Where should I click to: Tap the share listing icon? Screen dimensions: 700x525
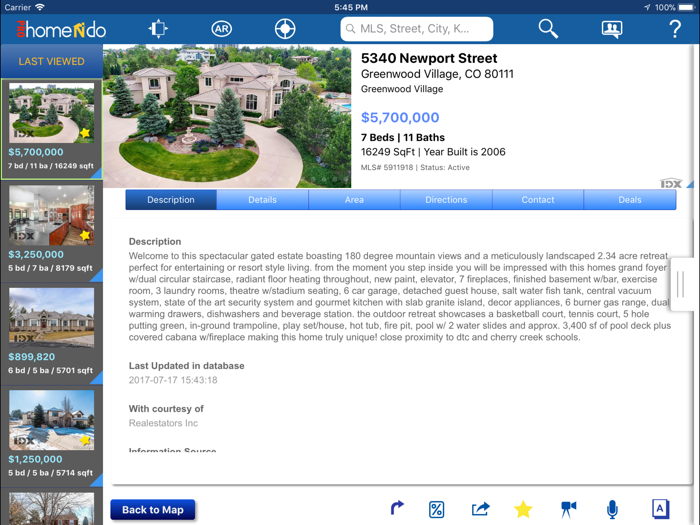coord(480,508)
